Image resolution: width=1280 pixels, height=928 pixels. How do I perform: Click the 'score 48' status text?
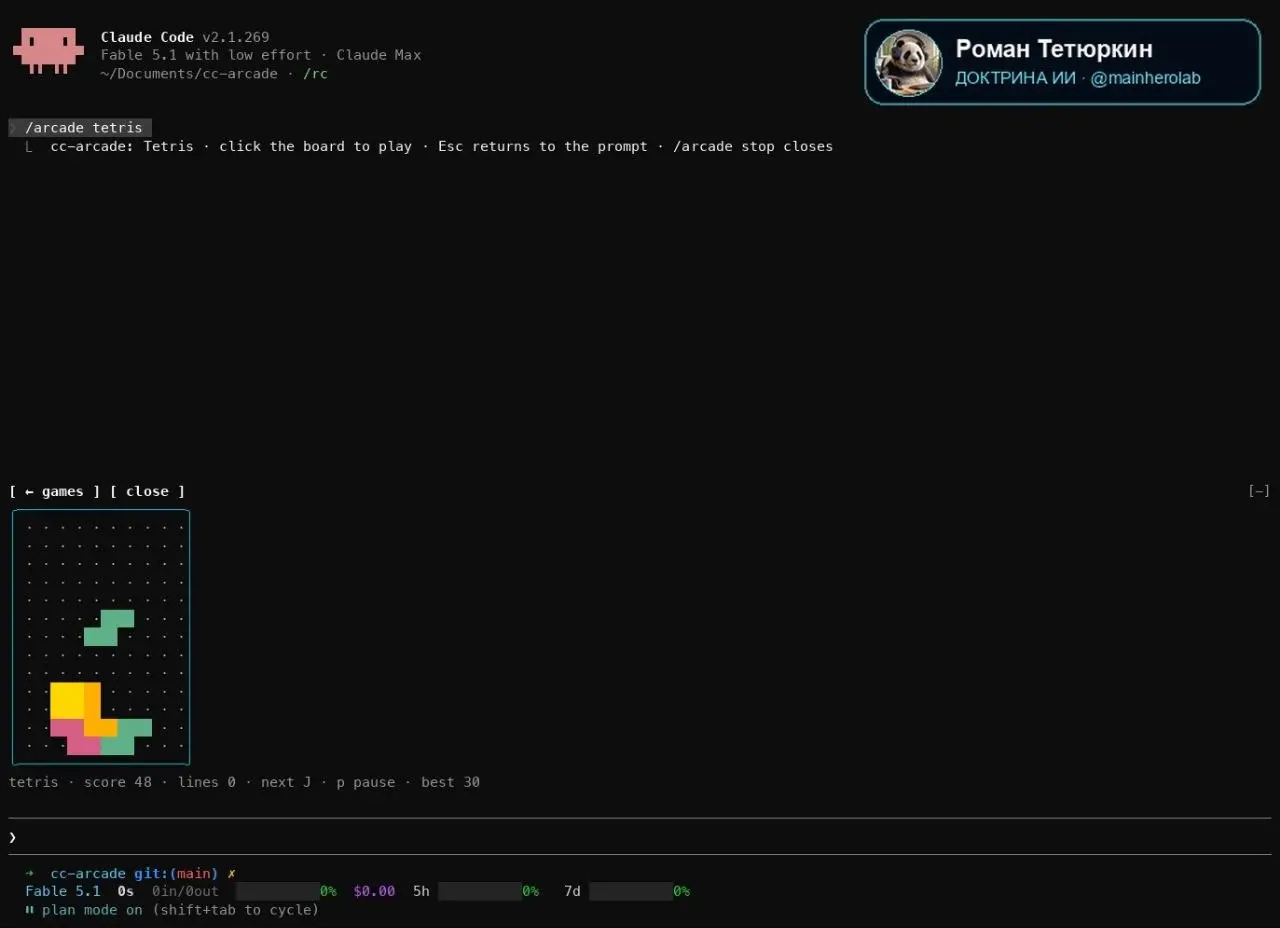tap(118, 782)
